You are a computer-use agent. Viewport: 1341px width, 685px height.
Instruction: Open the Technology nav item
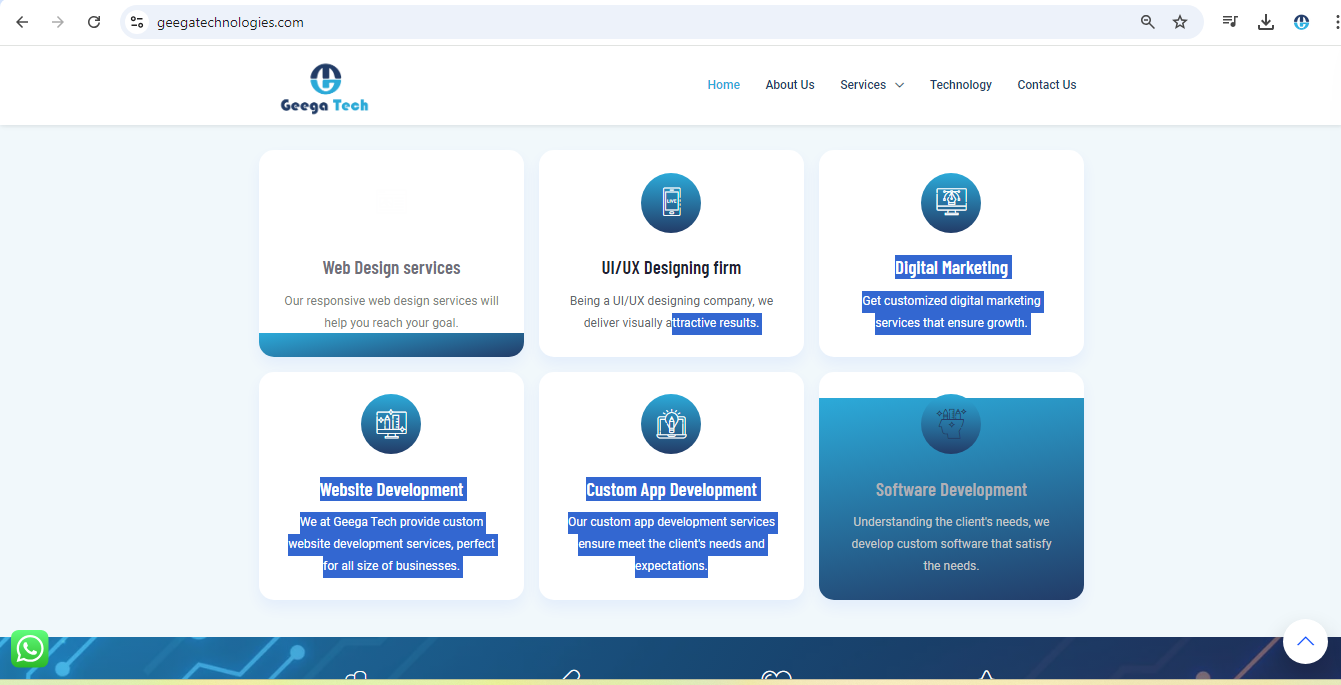[x=960, y=85]
